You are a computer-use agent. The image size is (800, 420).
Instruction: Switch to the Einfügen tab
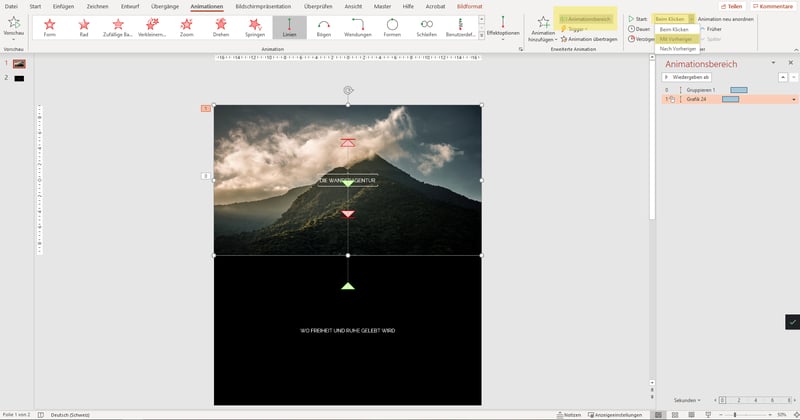[63, 6]
